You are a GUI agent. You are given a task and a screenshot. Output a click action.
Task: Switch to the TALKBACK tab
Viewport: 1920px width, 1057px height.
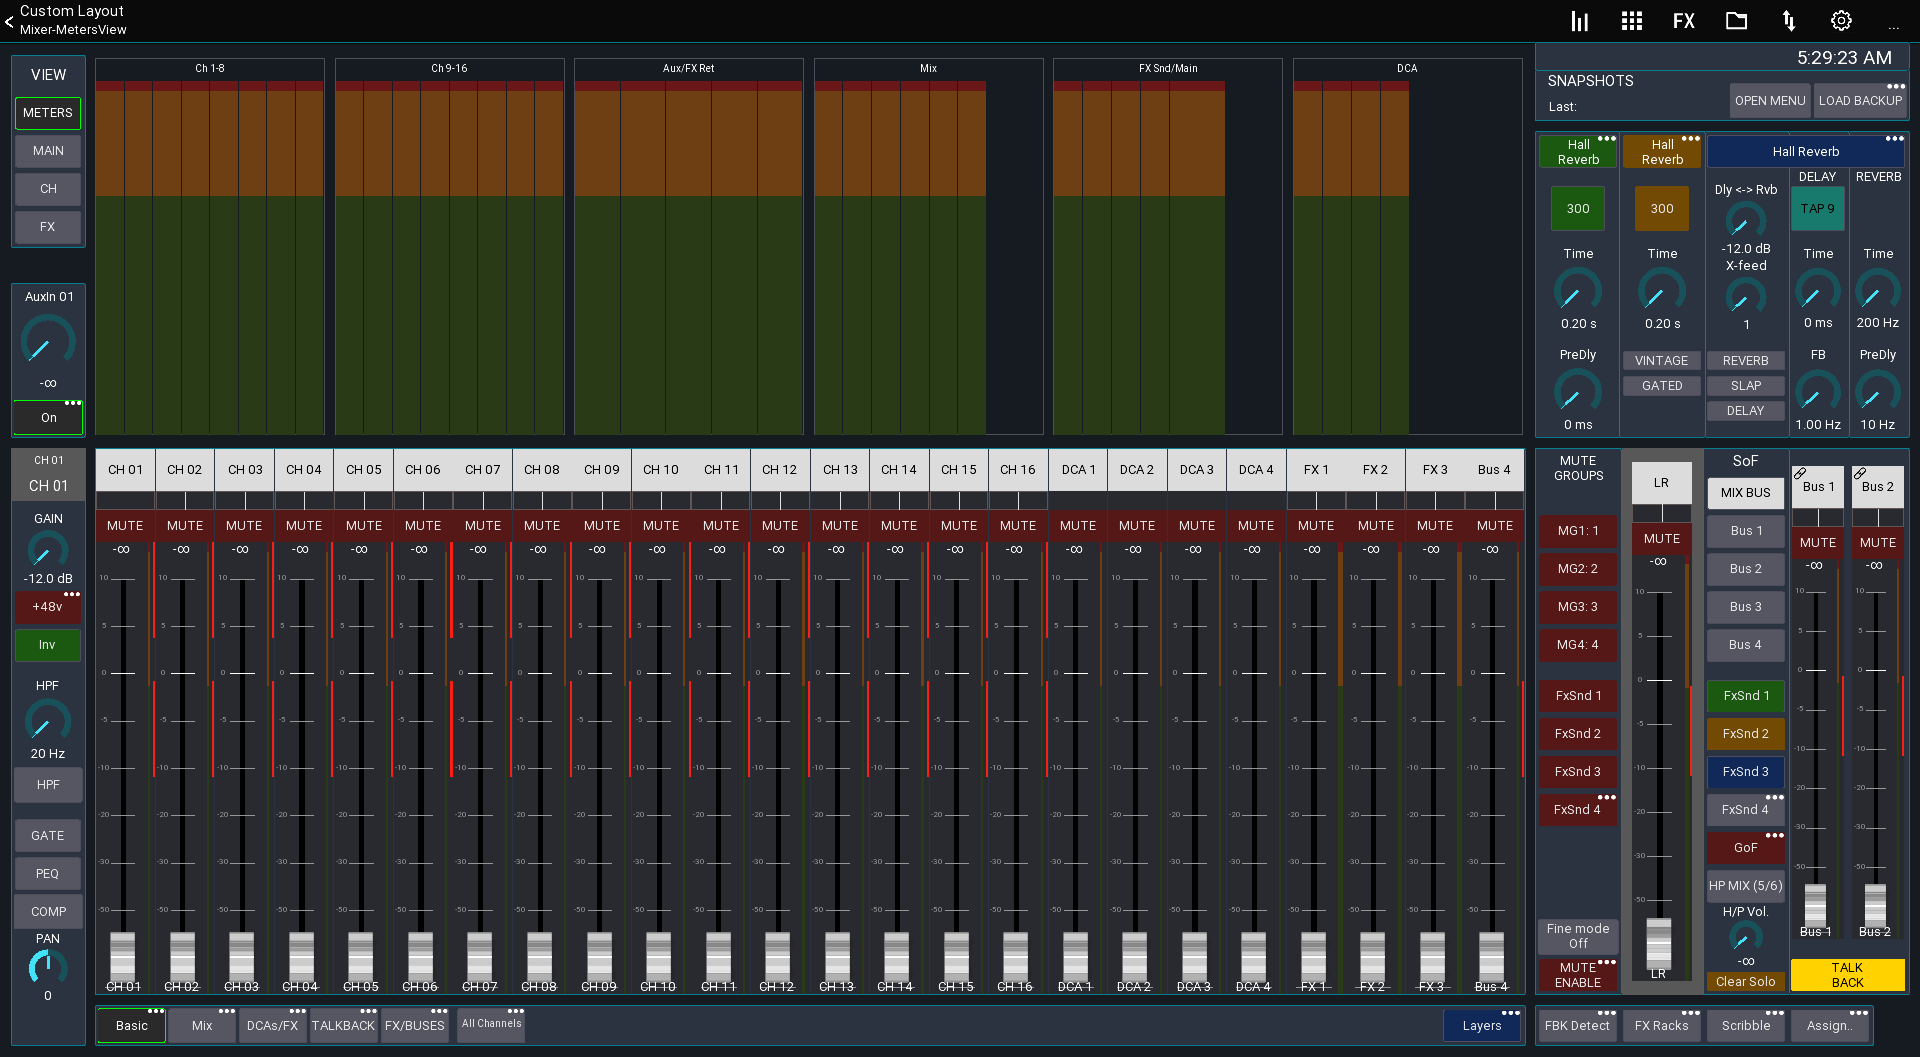(x=343, y=1025)
